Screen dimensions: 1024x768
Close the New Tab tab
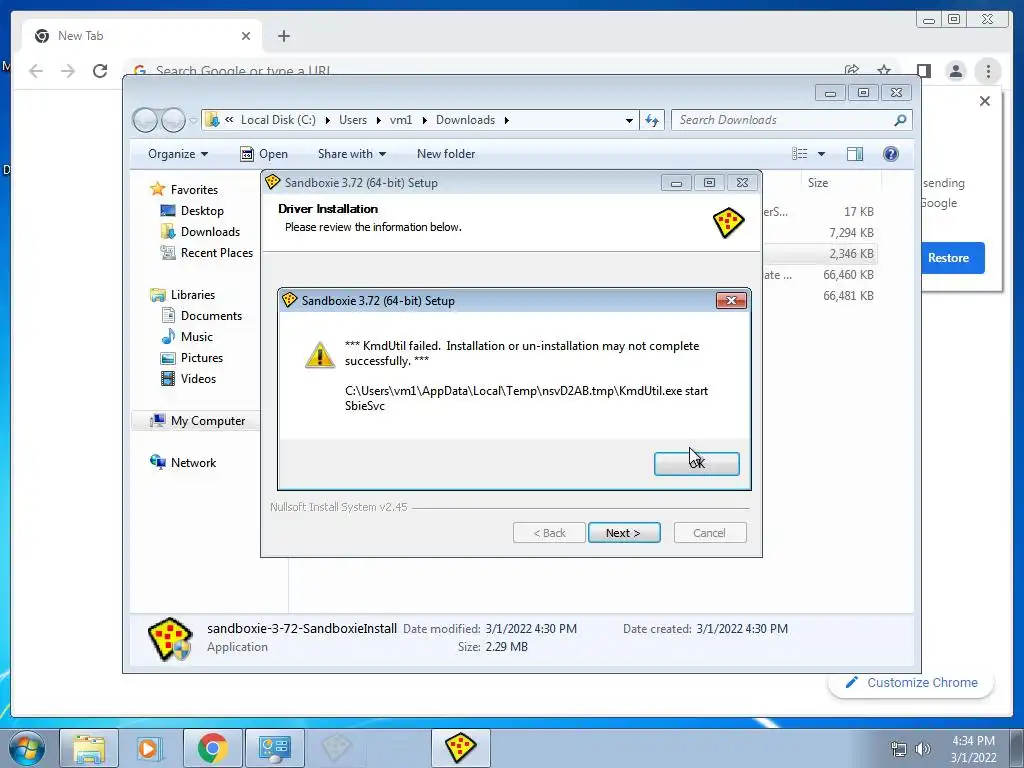click(x=246, y=36)
